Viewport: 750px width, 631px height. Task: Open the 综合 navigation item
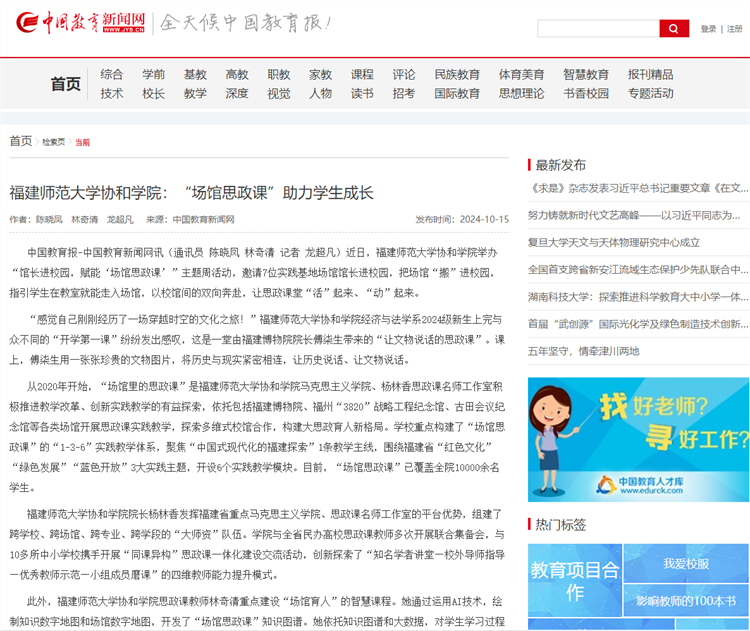pos(111,74)
